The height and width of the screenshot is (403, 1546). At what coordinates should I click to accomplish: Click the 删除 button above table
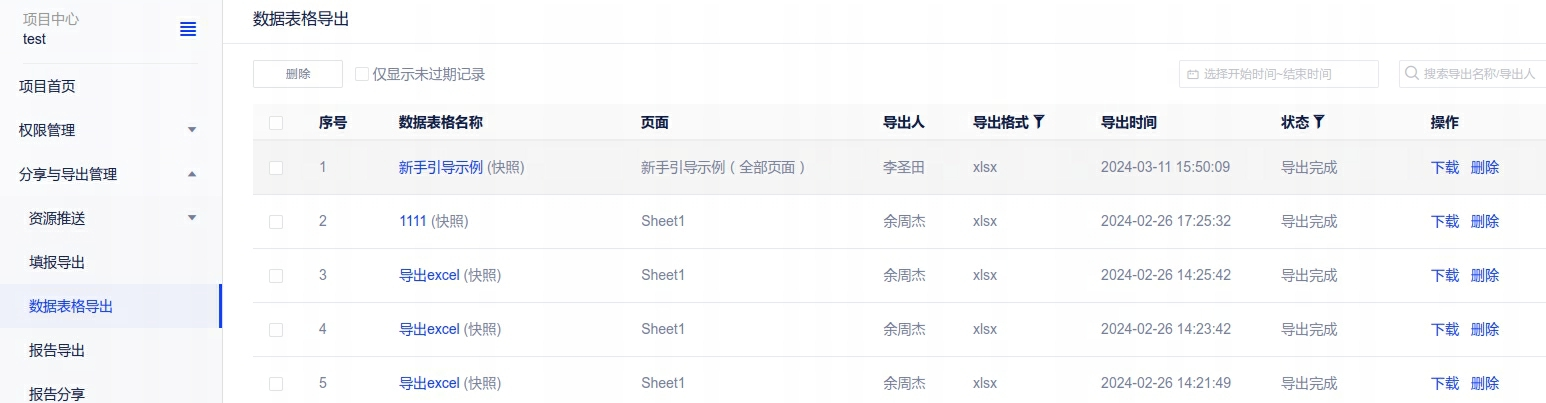298,74
